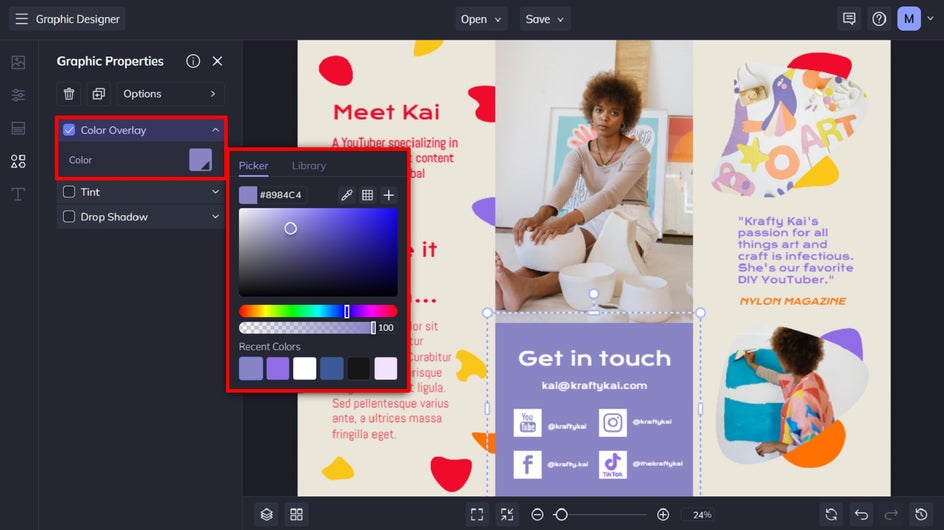Click the Meet Kai heading text
944x530 pixels.
click(x=387, y=112)
